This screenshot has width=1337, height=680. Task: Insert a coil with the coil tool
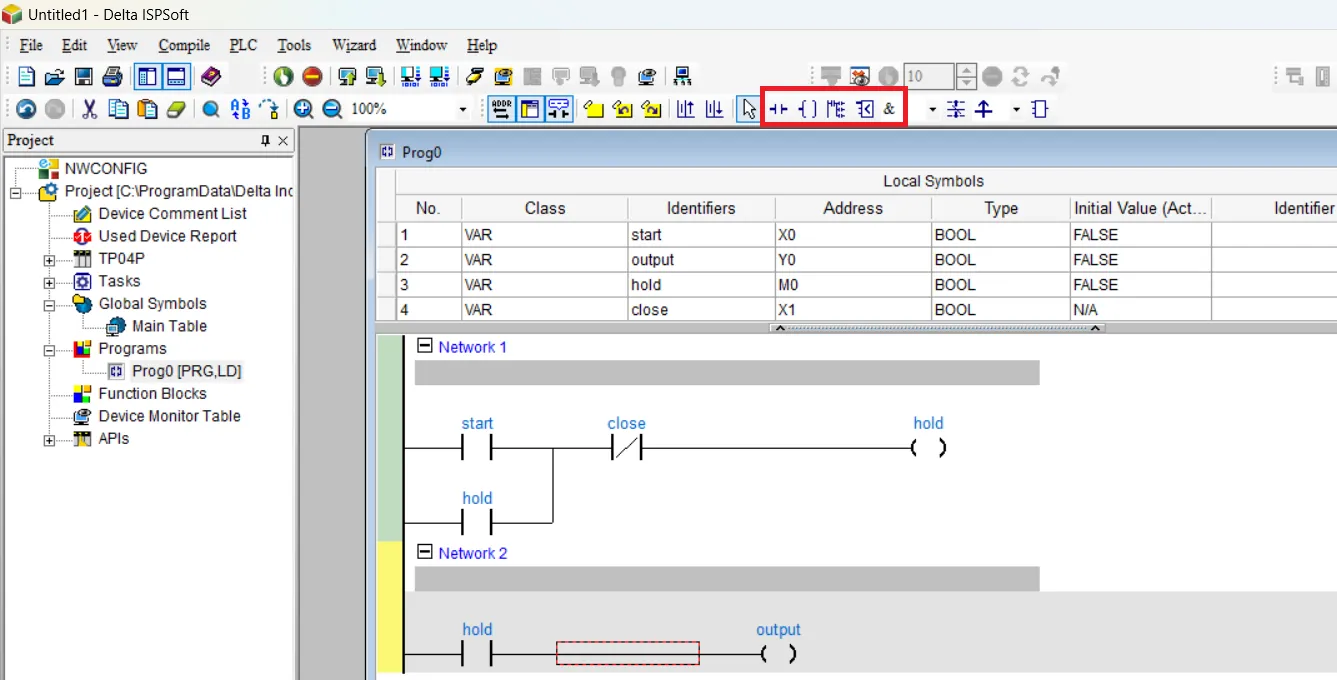click(808, 109)
